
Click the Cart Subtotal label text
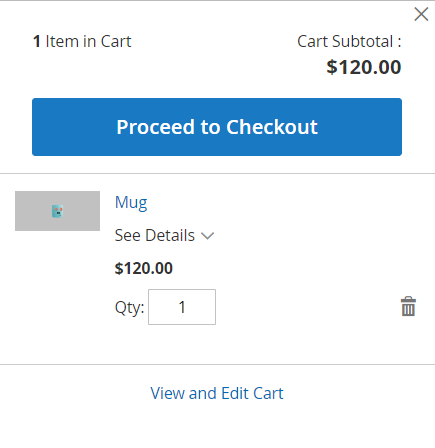pos(349,42)
